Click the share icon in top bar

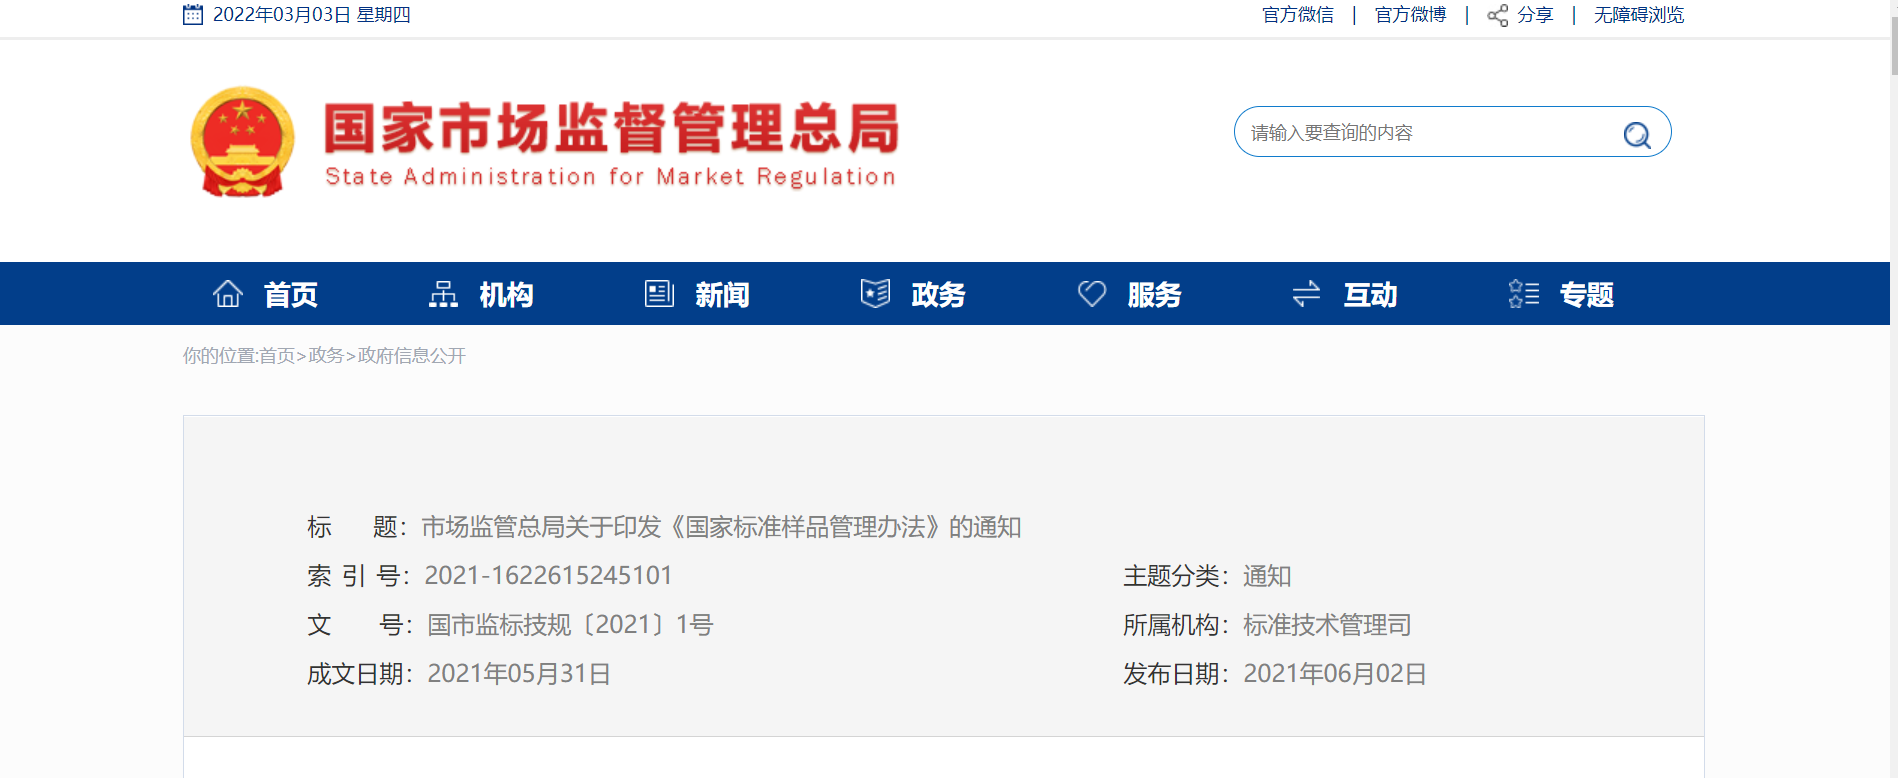pyautogui.click(x=1497, y=15)
